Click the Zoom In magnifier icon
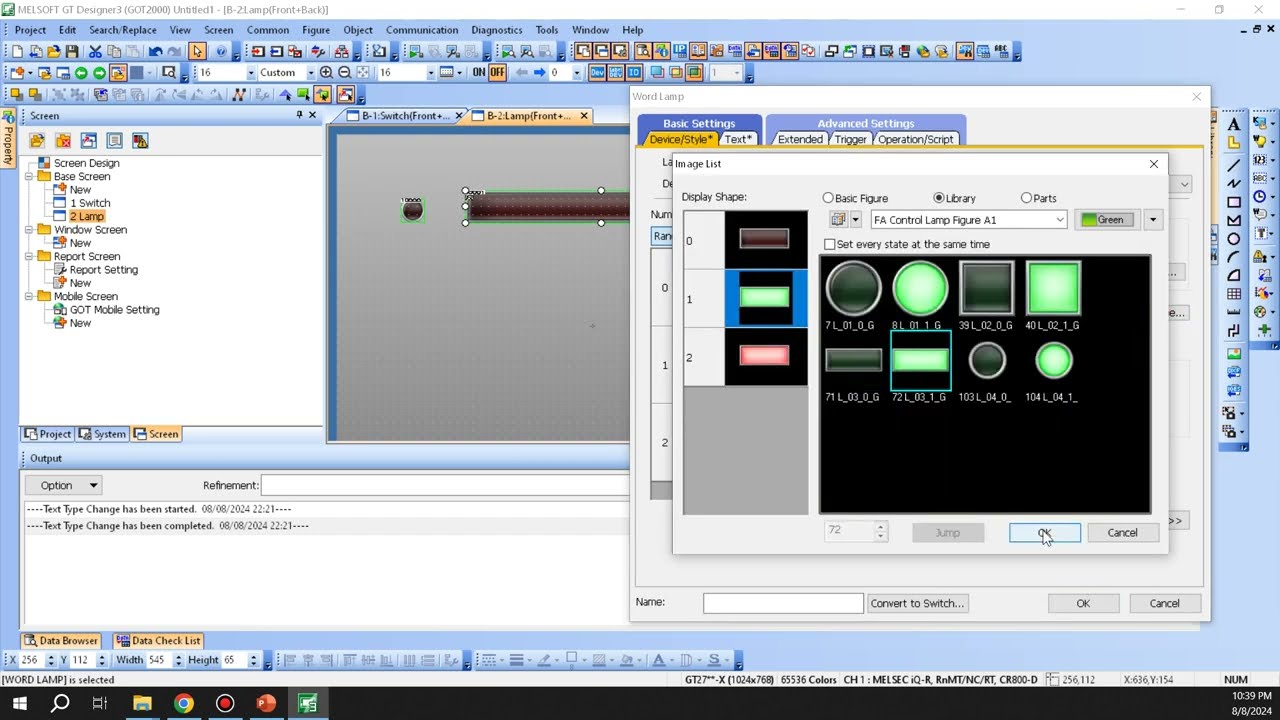 pyautogui.click(x=326, y=72)
